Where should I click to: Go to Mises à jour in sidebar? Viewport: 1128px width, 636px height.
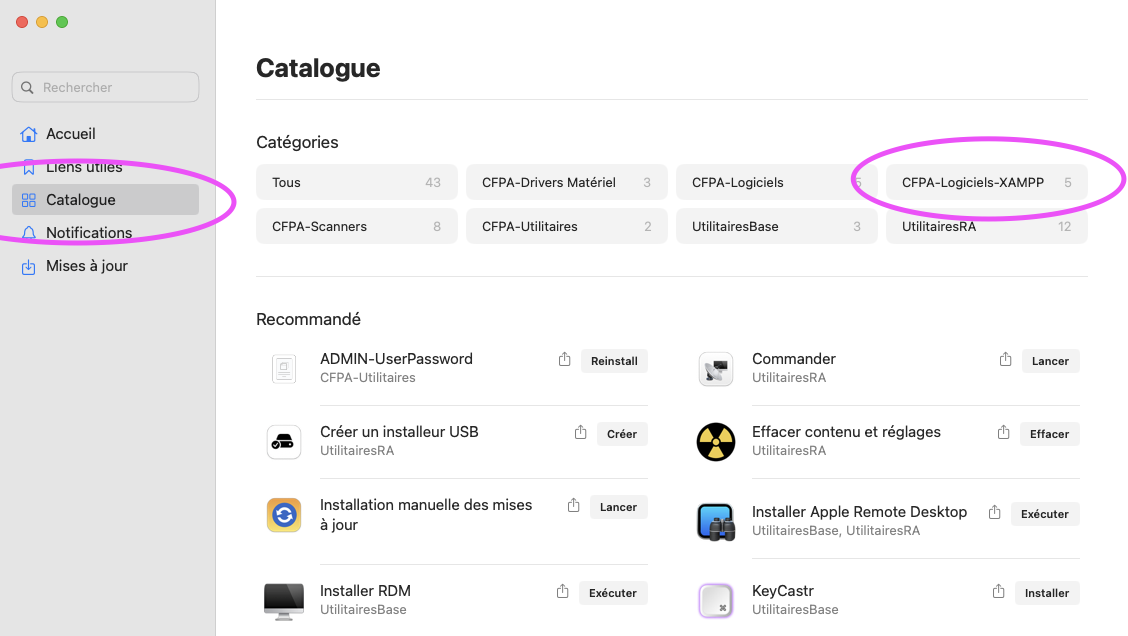[86, 266]
